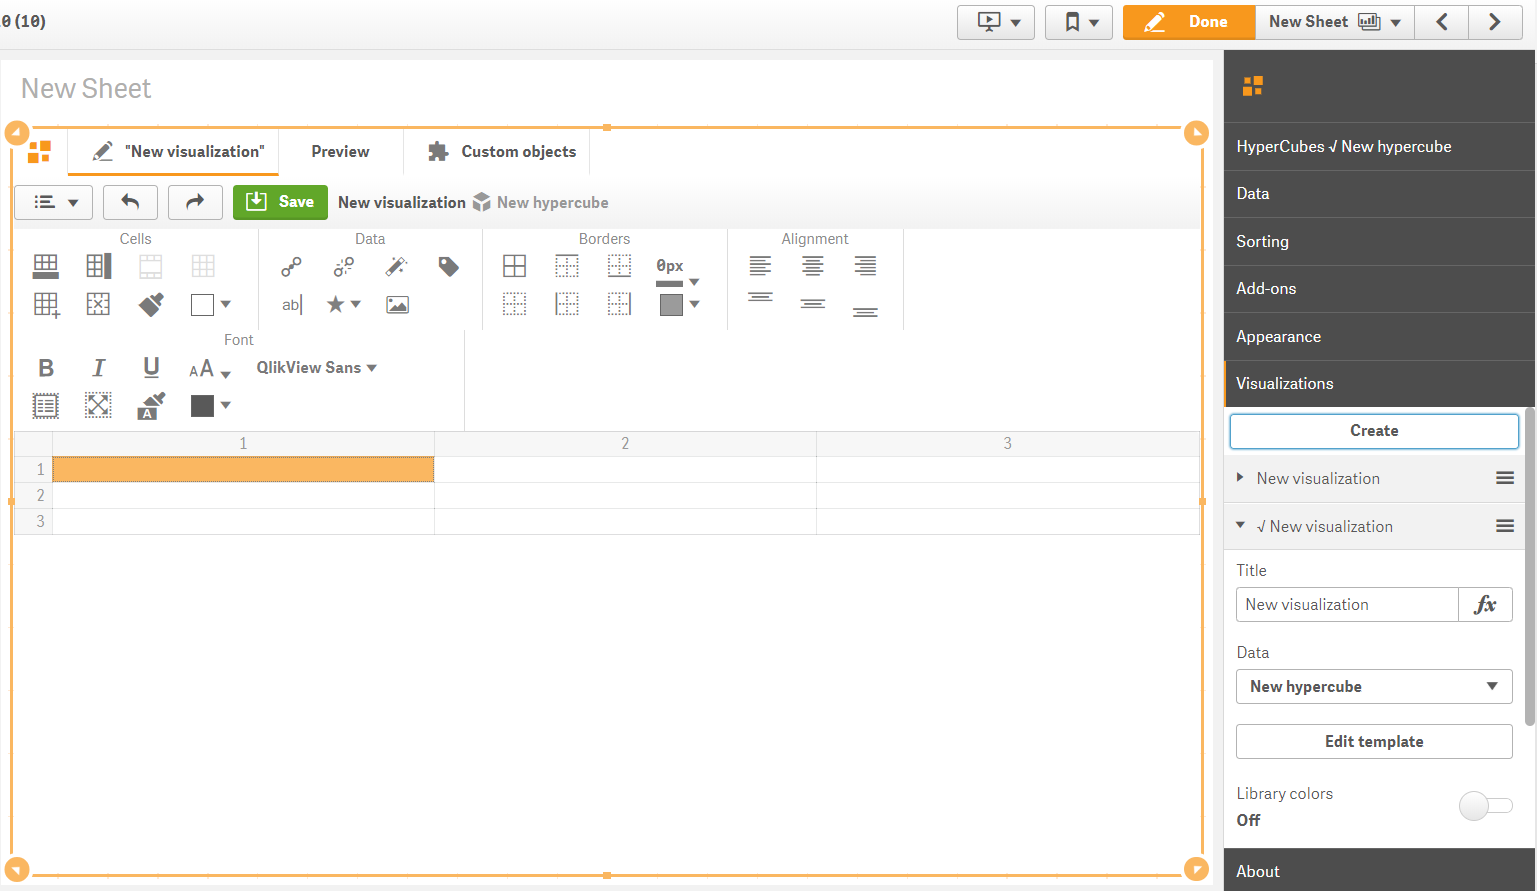Screen dimensions: 1537x891
Task: Align text center horizontally
Action: click(813, 266)
